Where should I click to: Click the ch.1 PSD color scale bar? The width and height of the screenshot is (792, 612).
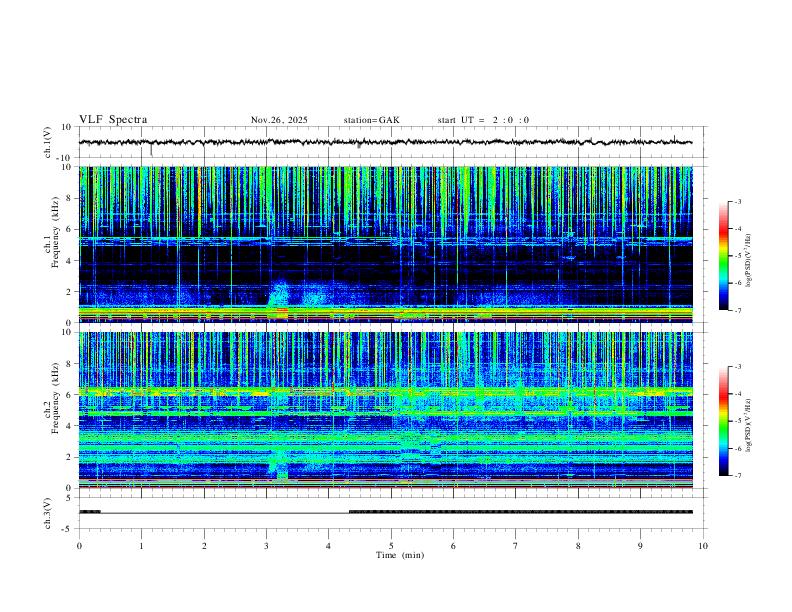point(723,256)
